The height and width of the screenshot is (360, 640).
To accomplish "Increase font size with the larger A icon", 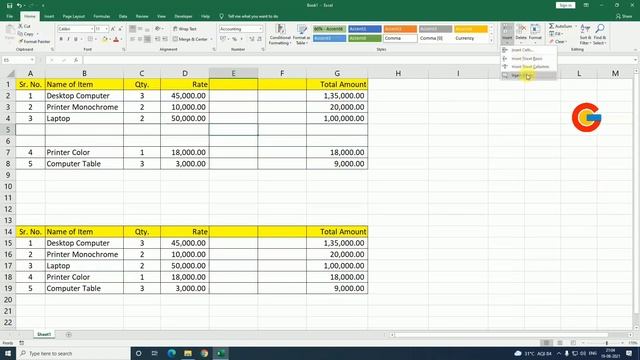I will 113,29.
